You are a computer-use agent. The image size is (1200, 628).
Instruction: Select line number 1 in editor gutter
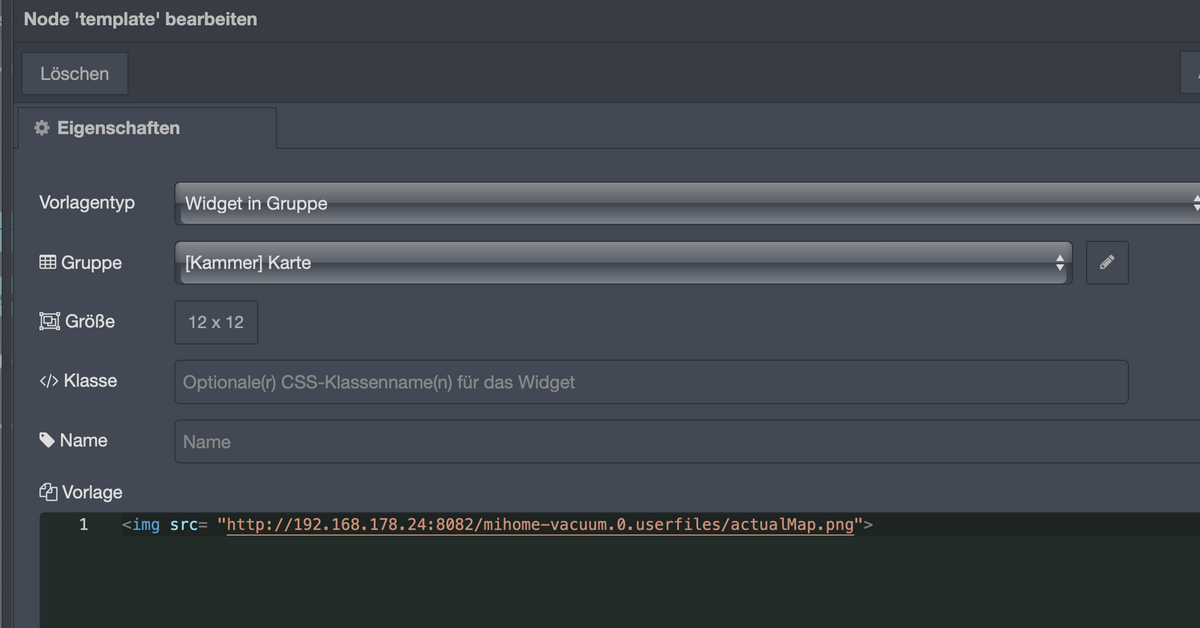[84, 524]
